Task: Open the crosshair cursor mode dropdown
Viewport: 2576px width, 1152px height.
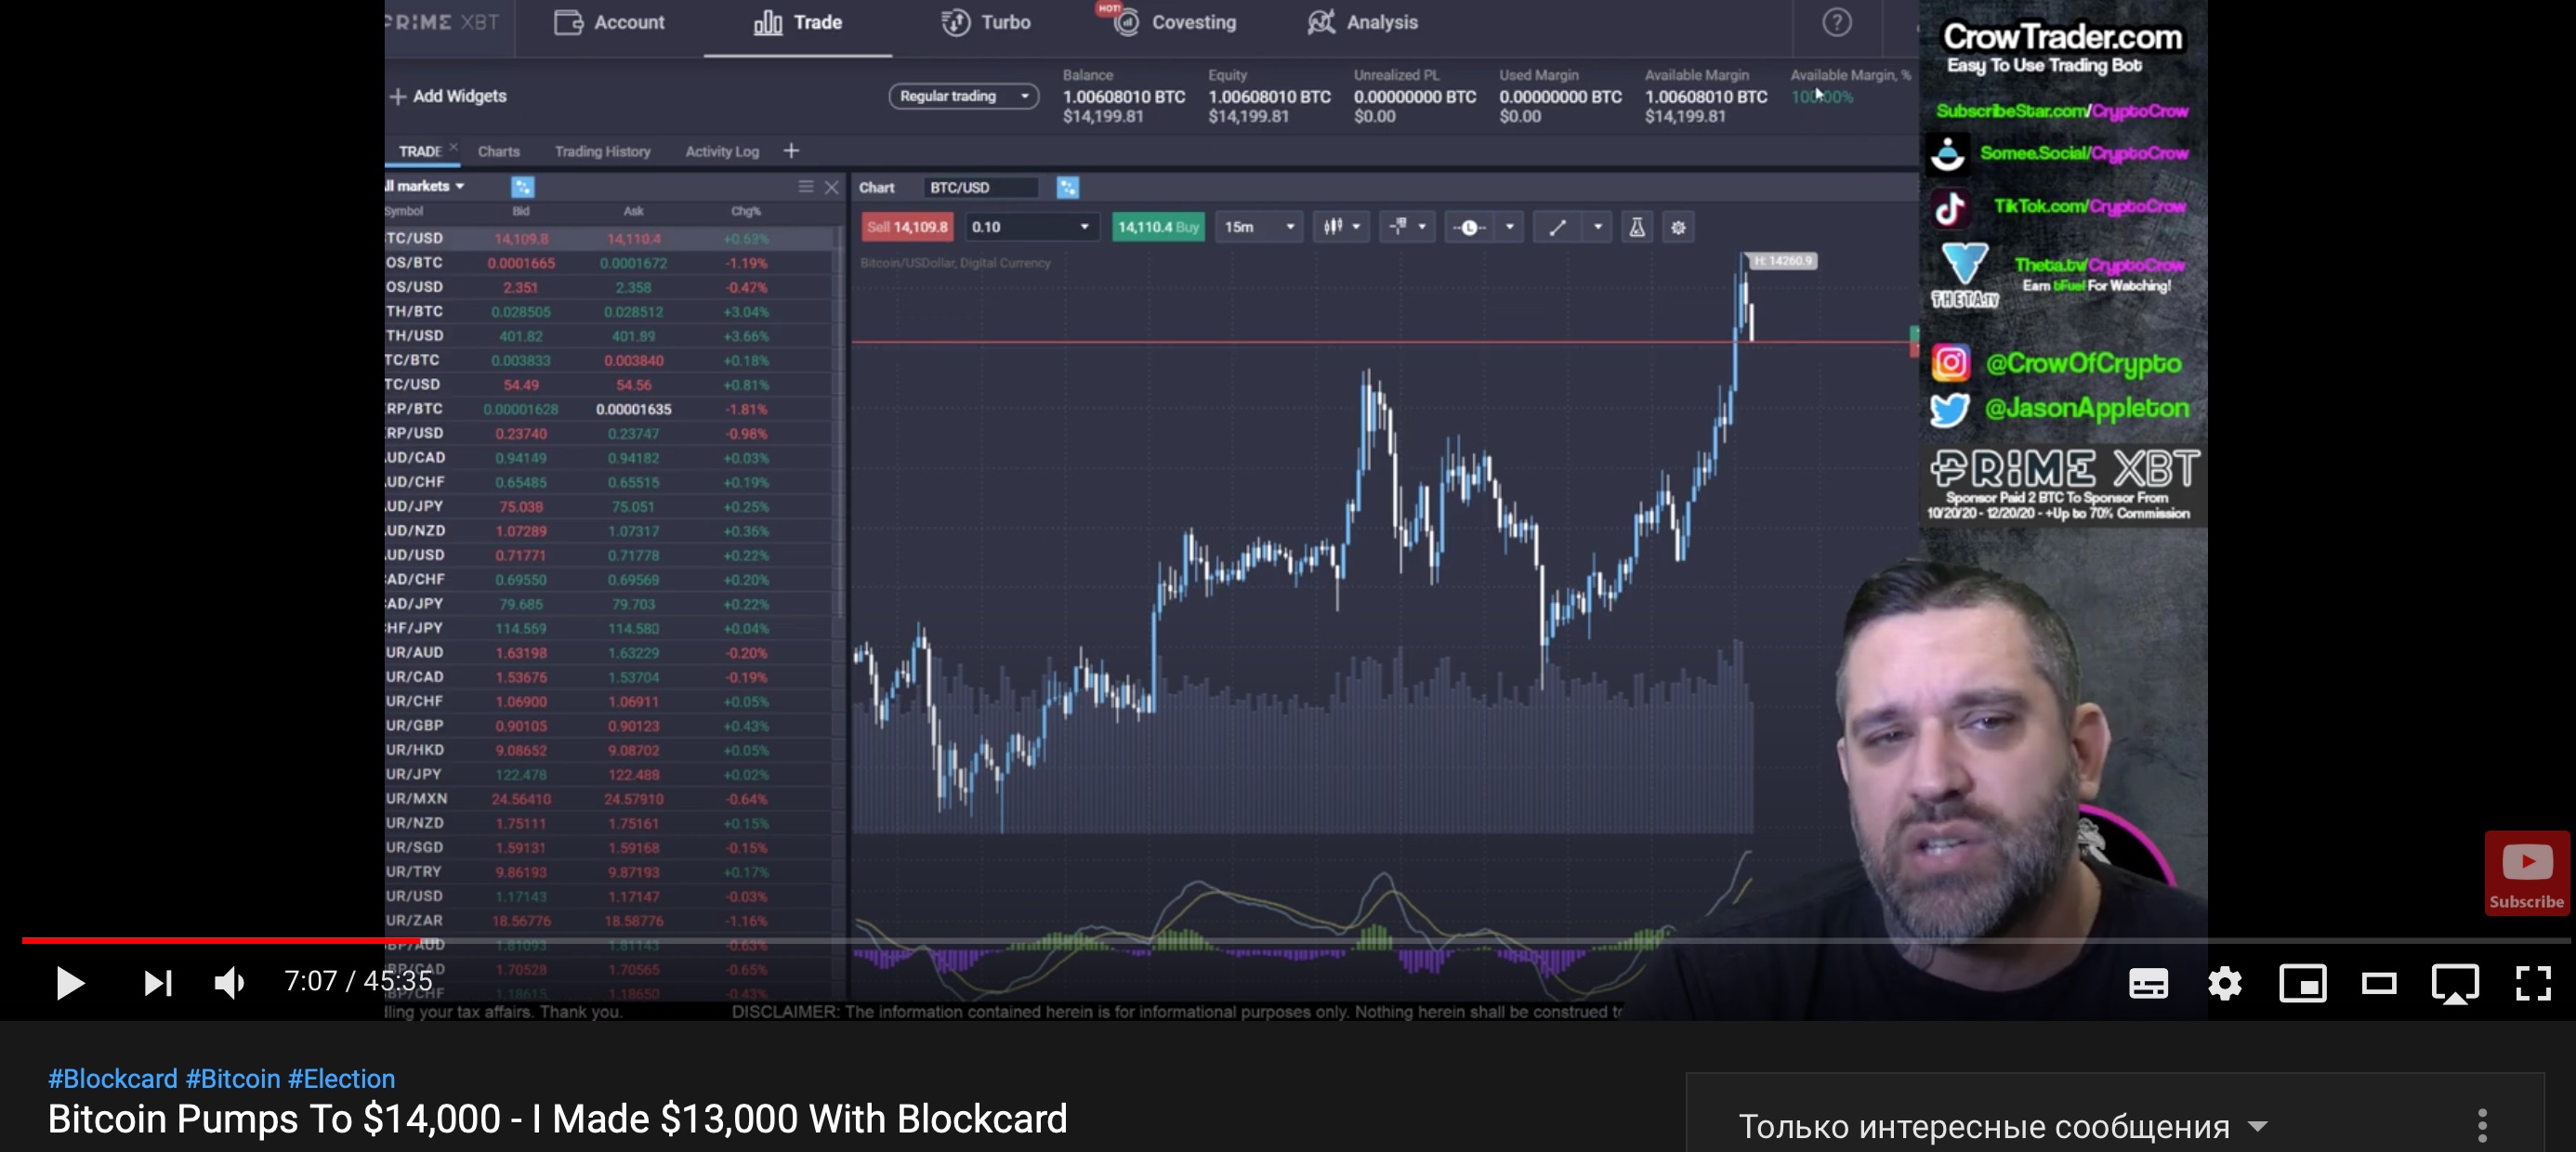Action: pyautogui.click(x=1407, y=227)
